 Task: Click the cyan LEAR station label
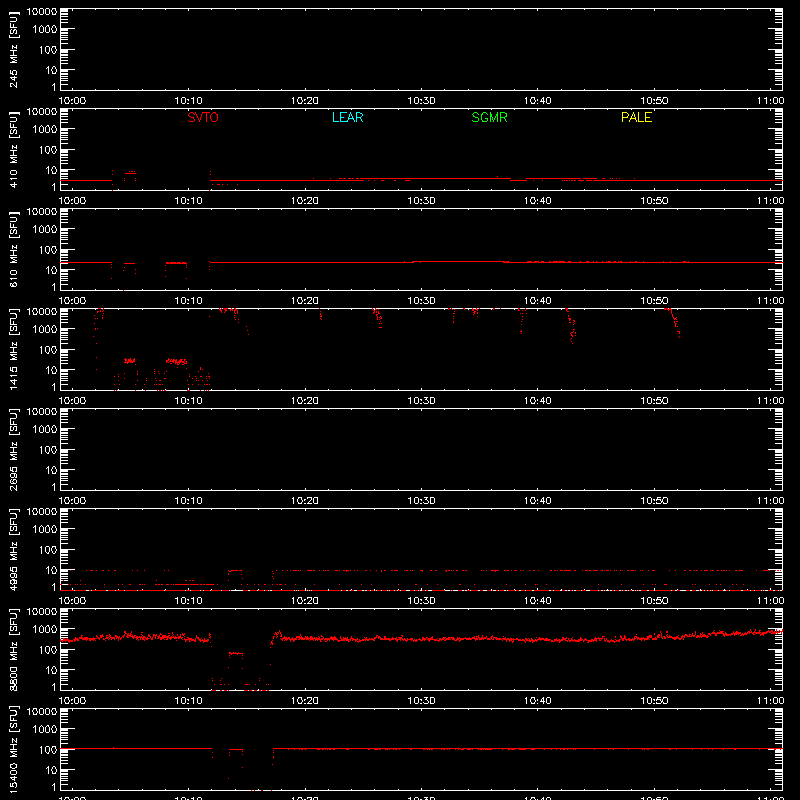pyautogui.click(x=347, y=117)
